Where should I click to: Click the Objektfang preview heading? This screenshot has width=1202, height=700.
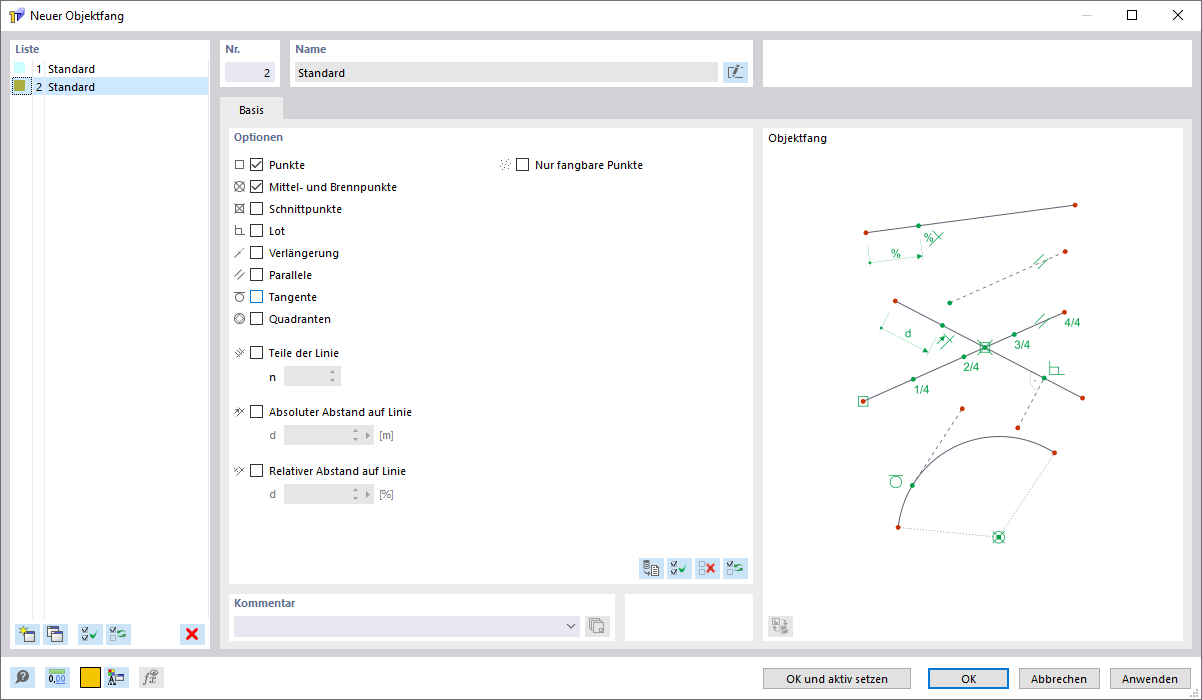(x=797, y=138)
